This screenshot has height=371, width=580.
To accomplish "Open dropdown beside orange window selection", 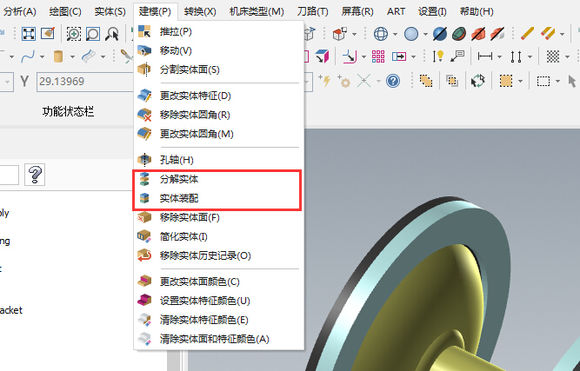I will click(x=520, y=81).
